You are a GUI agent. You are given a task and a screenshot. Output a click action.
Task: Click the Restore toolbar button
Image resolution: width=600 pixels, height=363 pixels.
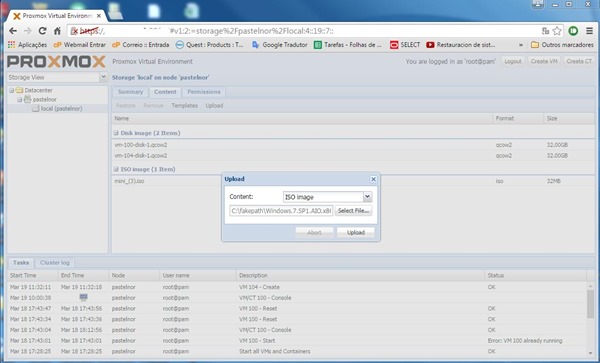coord(126,106)
